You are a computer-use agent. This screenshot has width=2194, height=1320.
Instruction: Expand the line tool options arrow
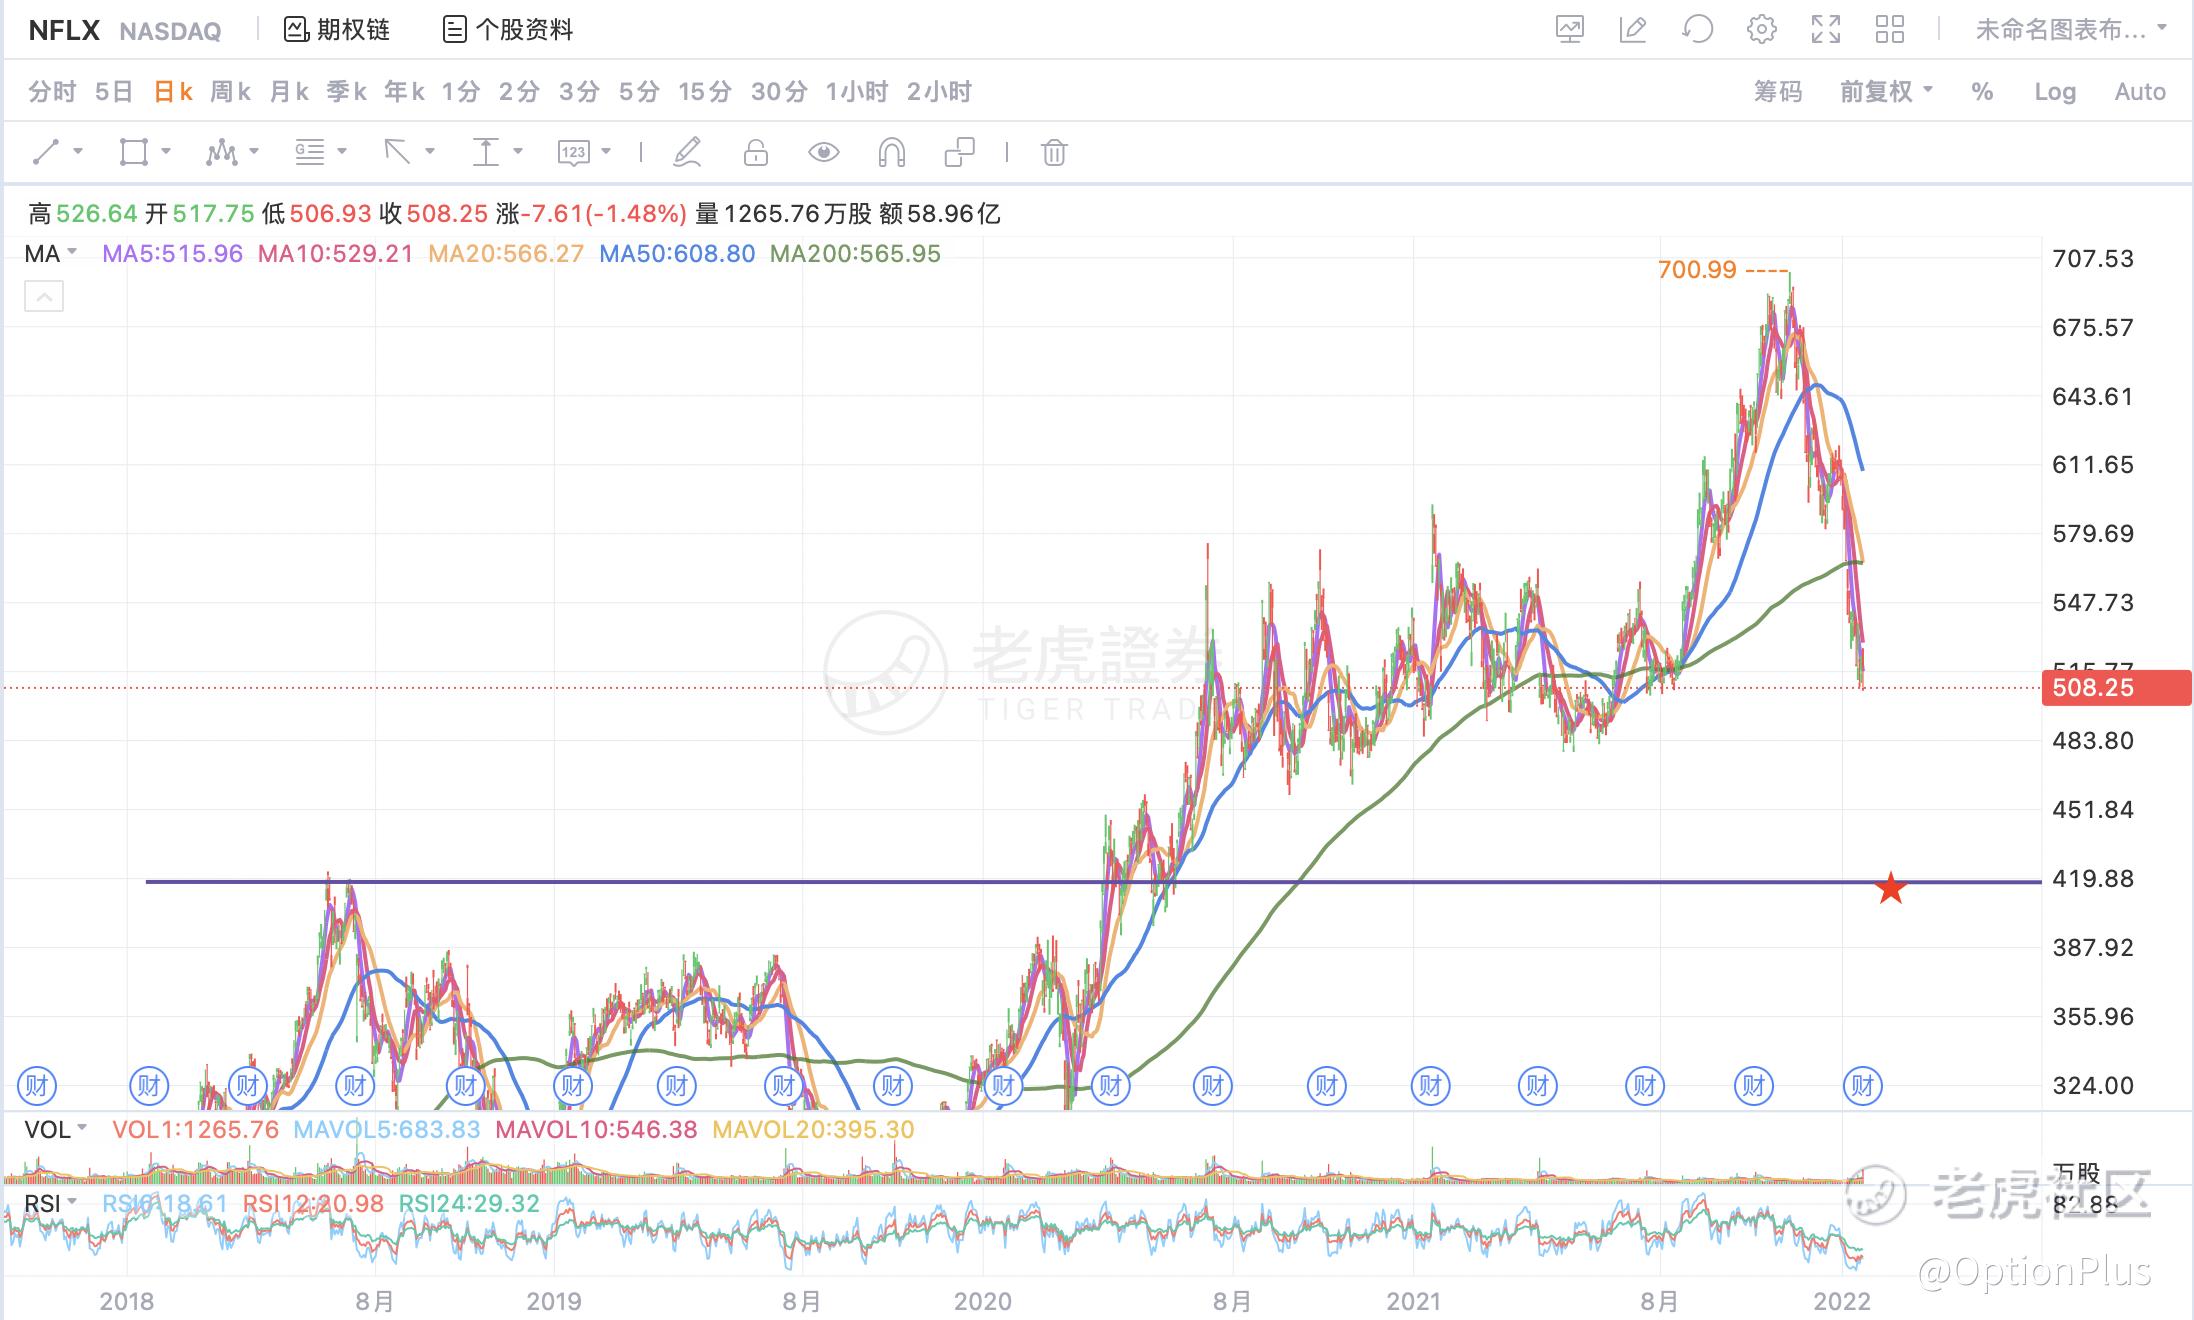click(x=78, y=152)
